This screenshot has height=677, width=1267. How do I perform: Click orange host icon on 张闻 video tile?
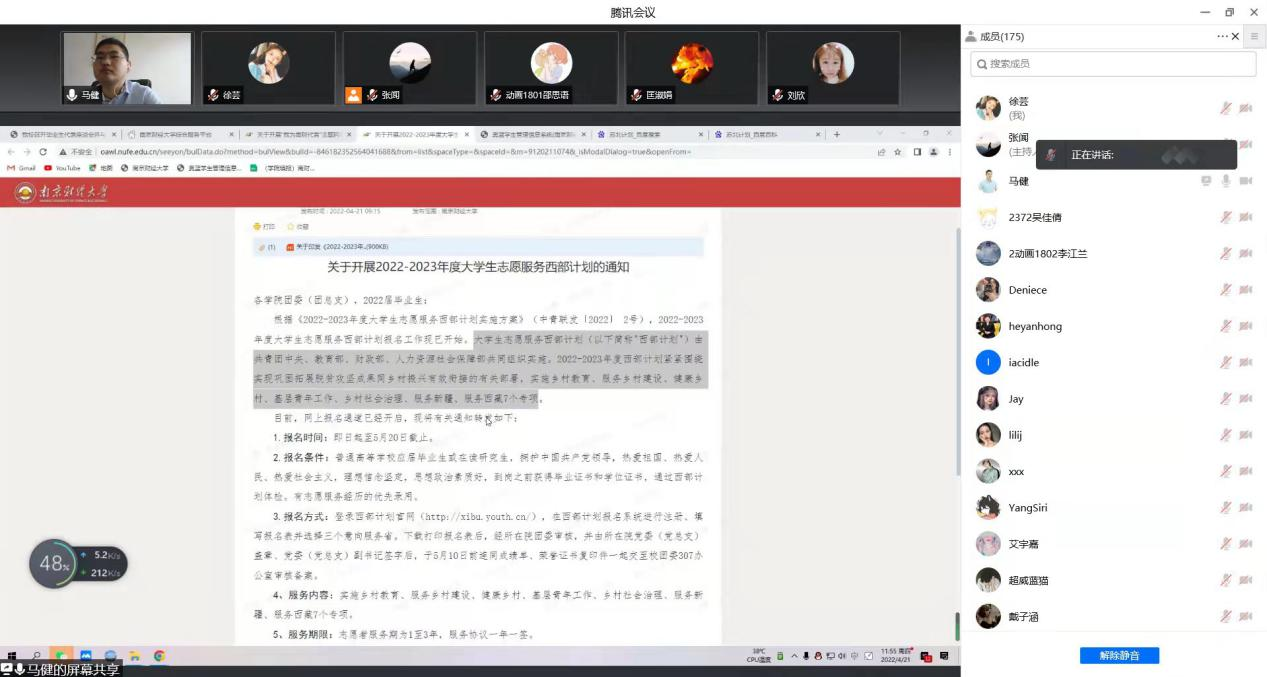coord(353,95)
